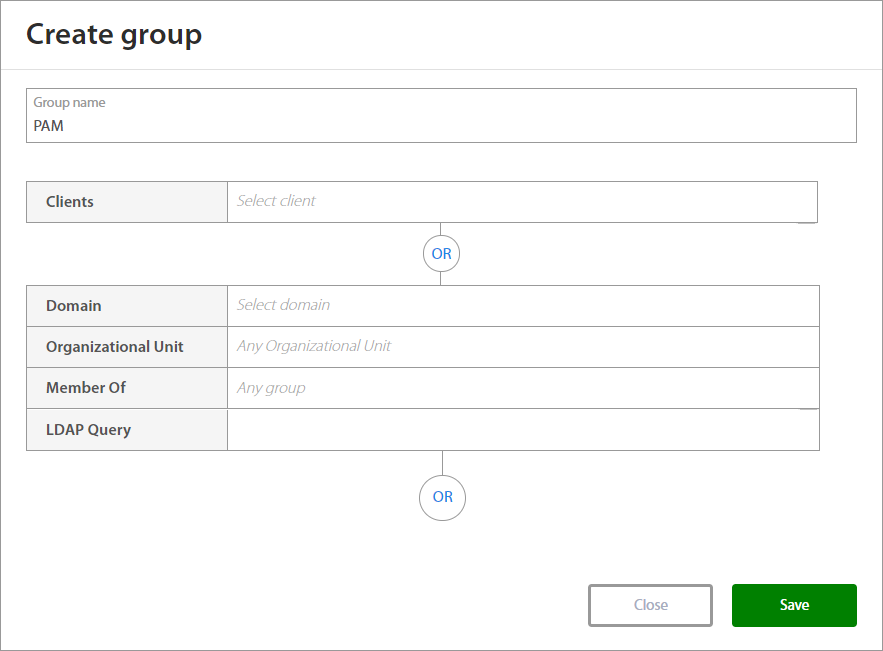
Task: Click the Organizational Unit row label
Action: coord(115,347)
